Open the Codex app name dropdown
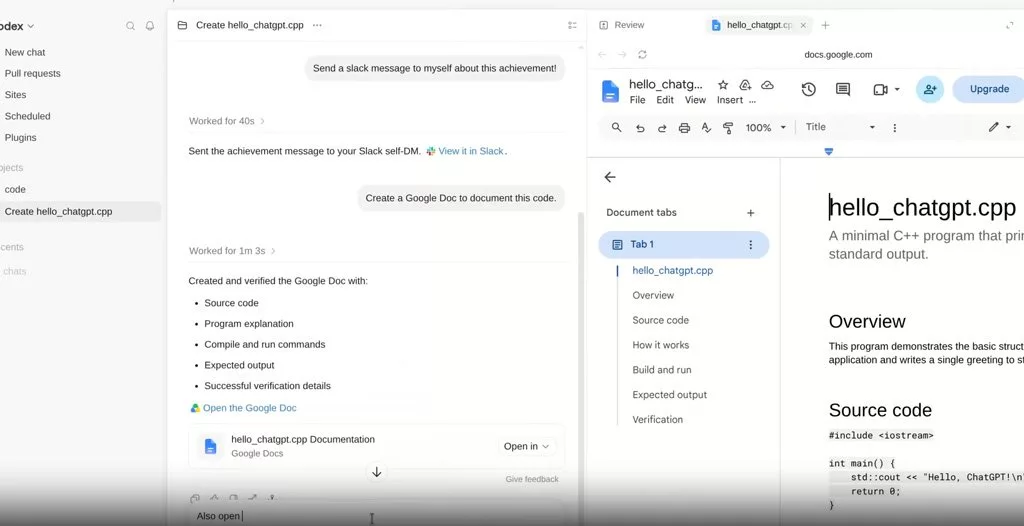This screenshot has height=526, width=1024. [16, 26]
